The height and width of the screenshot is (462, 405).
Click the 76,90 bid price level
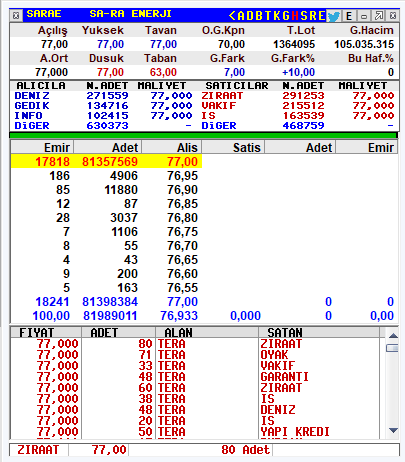[x=182, y=190]
